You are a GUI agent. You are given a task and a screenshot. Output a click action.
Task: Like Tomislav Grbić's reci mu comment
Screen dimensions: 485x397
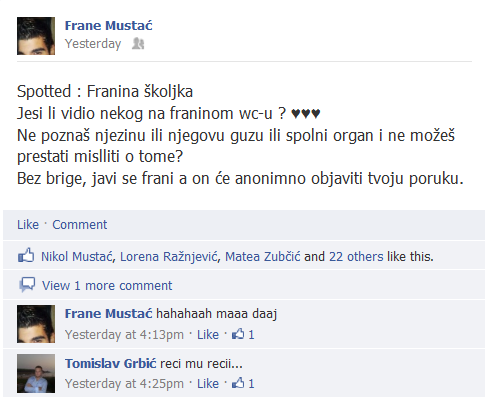coord(208,384)
